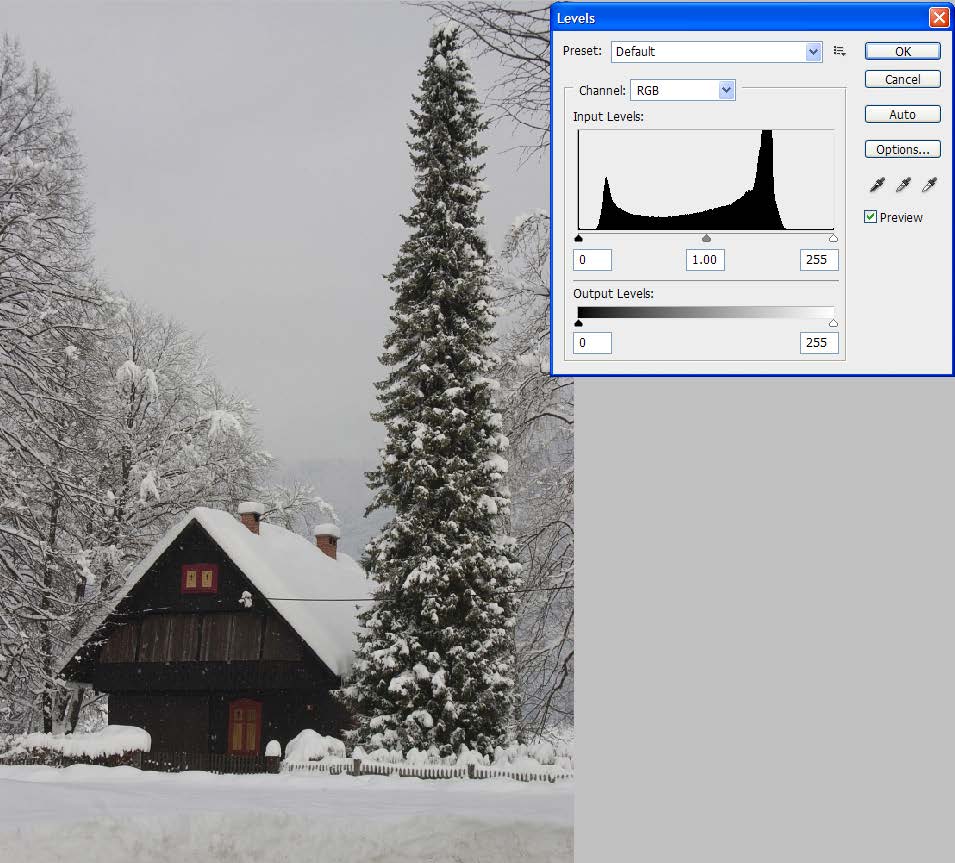Viewport: 955px width, 863px height.
Task: Click the input shadows black slider handle
Action: [x=579, y=239]
